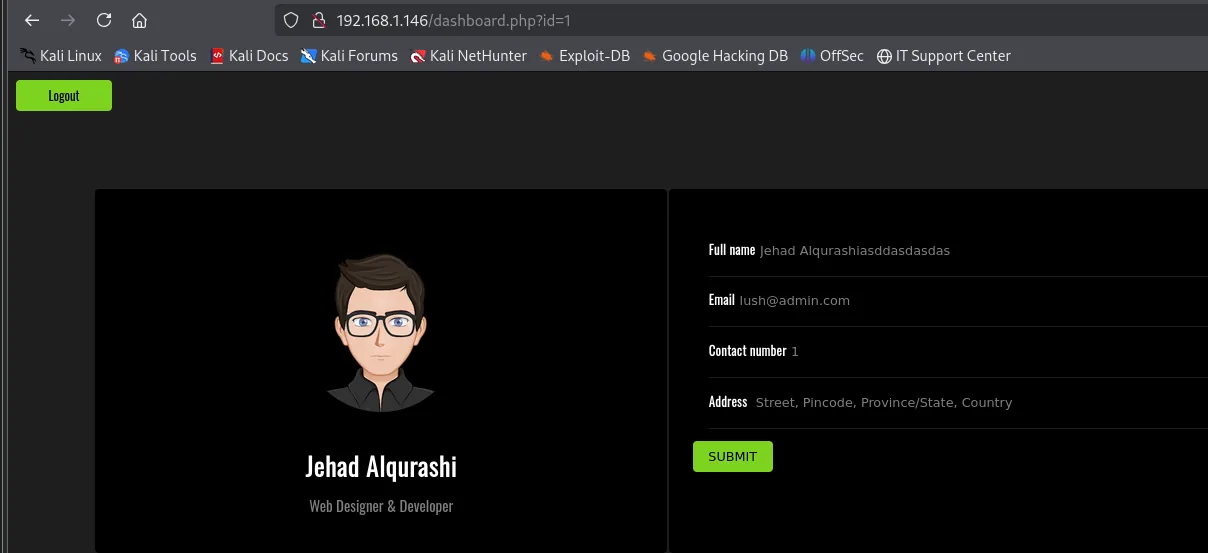The height and width of the screenshot is (553, 1208).
Task: Open the OffSec bookmark
Action: 831,56
